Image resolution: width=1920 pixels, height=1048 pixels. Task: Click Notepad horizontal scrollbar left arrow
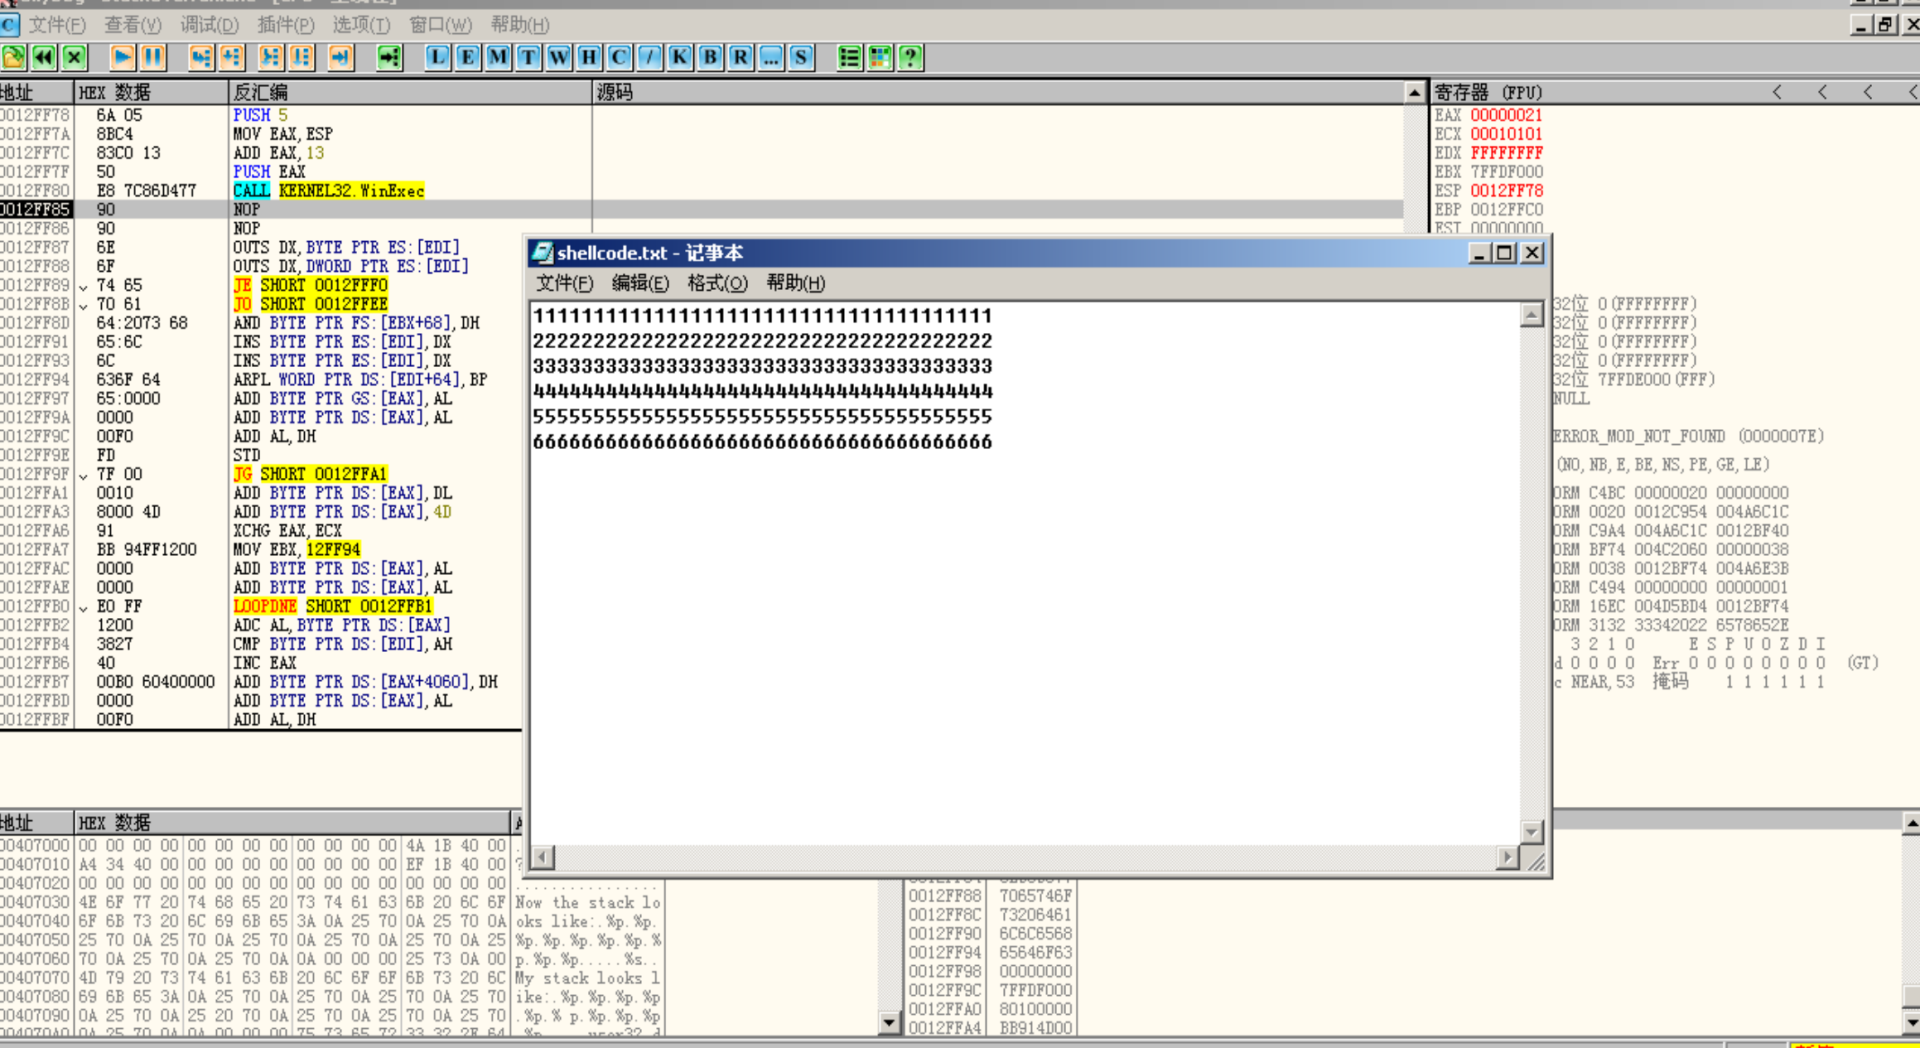point(543,857)
